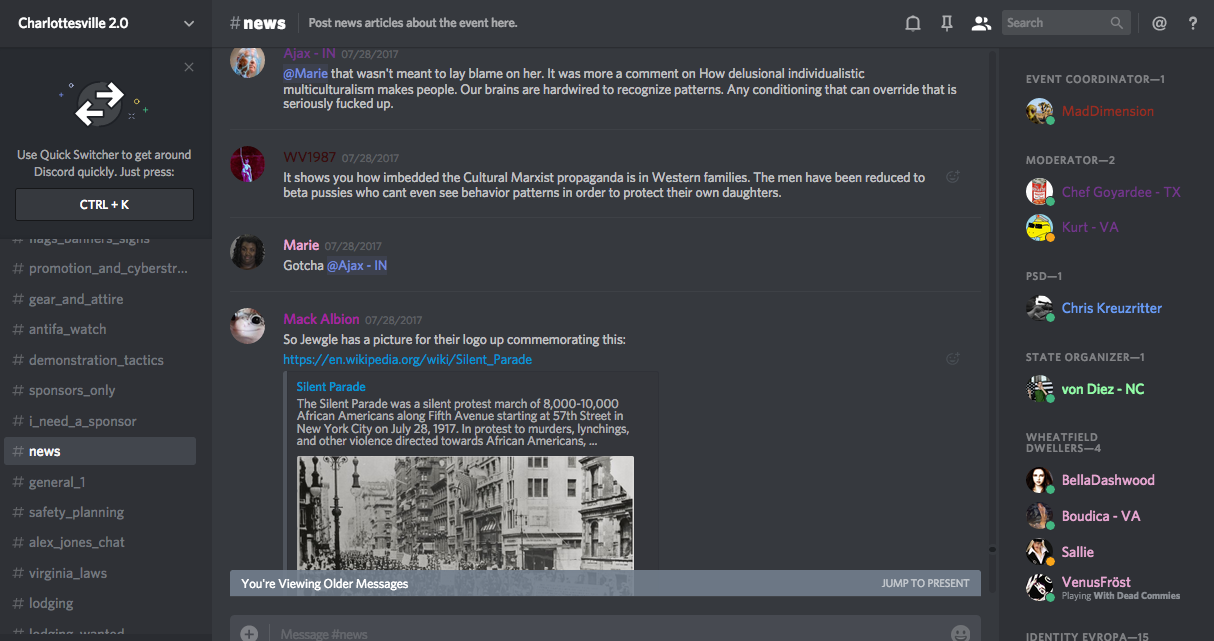Switch to the antifa_watch channel
Screen dimensions: 1214x641
67,329
